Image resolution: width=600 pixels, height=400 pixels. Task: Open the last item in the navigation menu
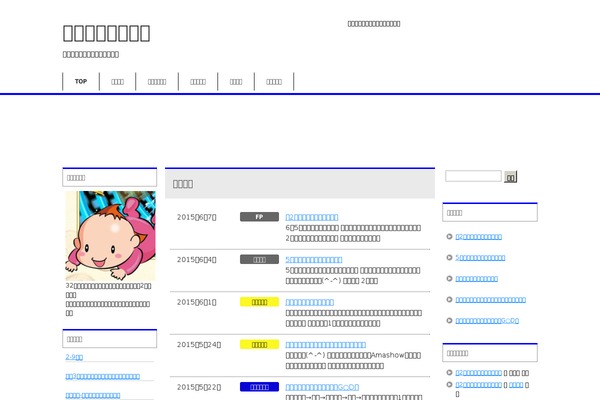pyautogui.click(x=274, y=82)
